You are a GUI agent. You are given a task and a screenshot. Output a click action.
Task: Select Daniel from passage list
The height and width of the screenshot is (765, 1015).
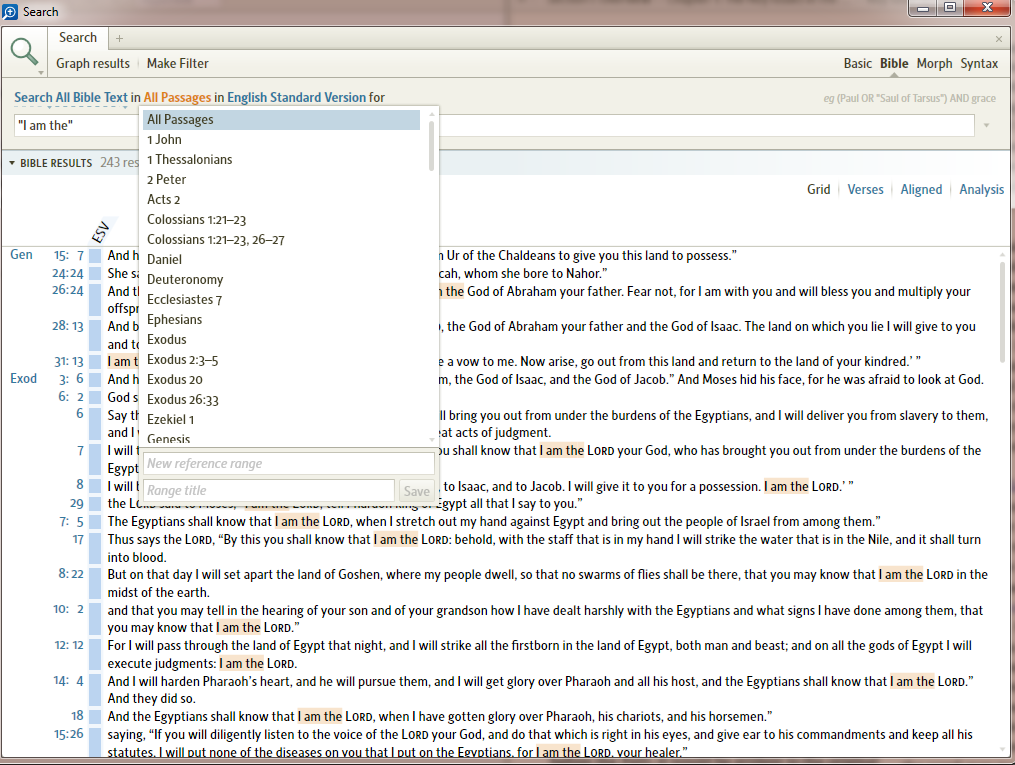click(282, 260)
